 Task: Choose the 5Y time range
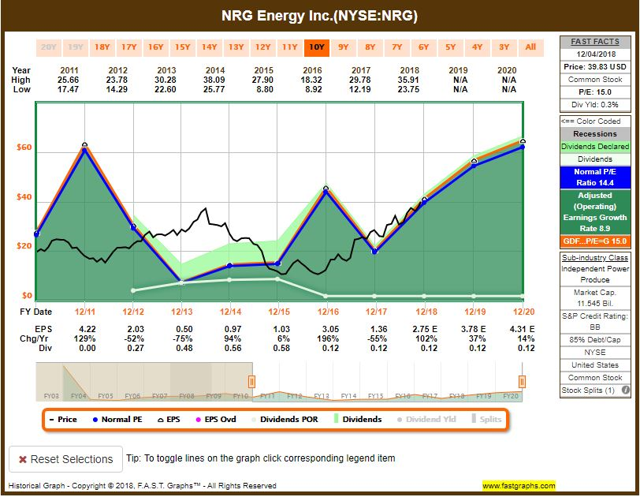click(450, 47)
